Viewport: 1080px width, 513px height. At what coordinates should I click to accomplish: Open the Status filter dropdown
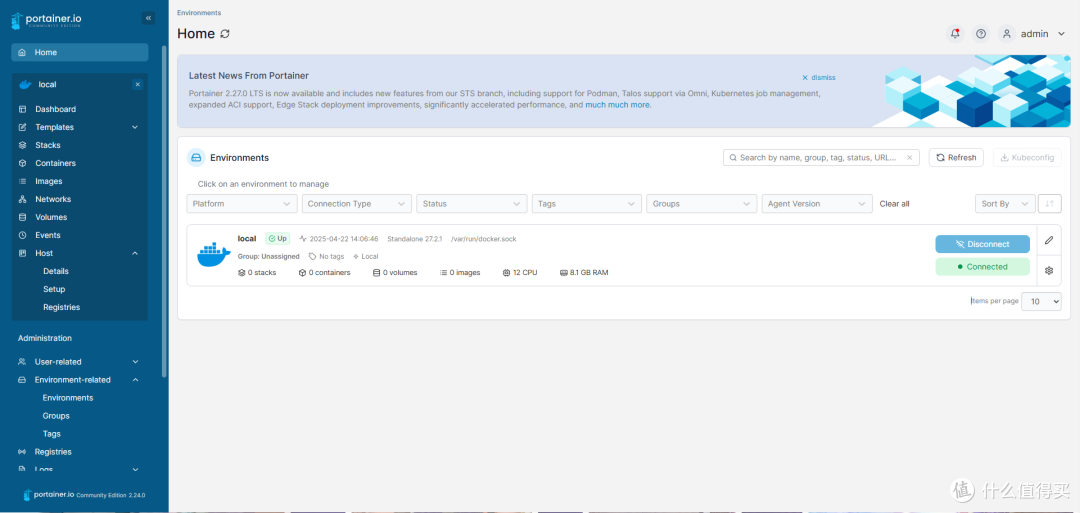472,204
